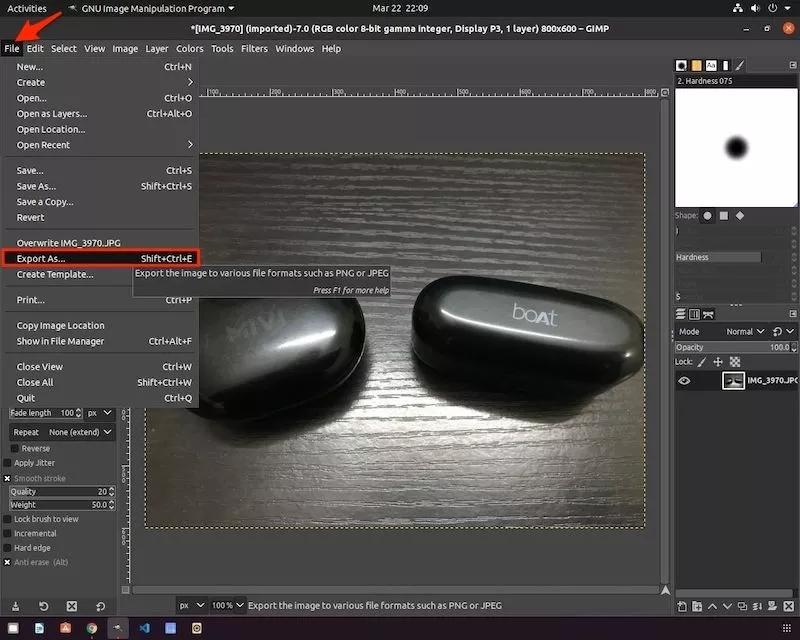The height and width of the screenshot is (640, 800).
Task: Switch to the Layers tab icon
Action: tap(681, 314)
